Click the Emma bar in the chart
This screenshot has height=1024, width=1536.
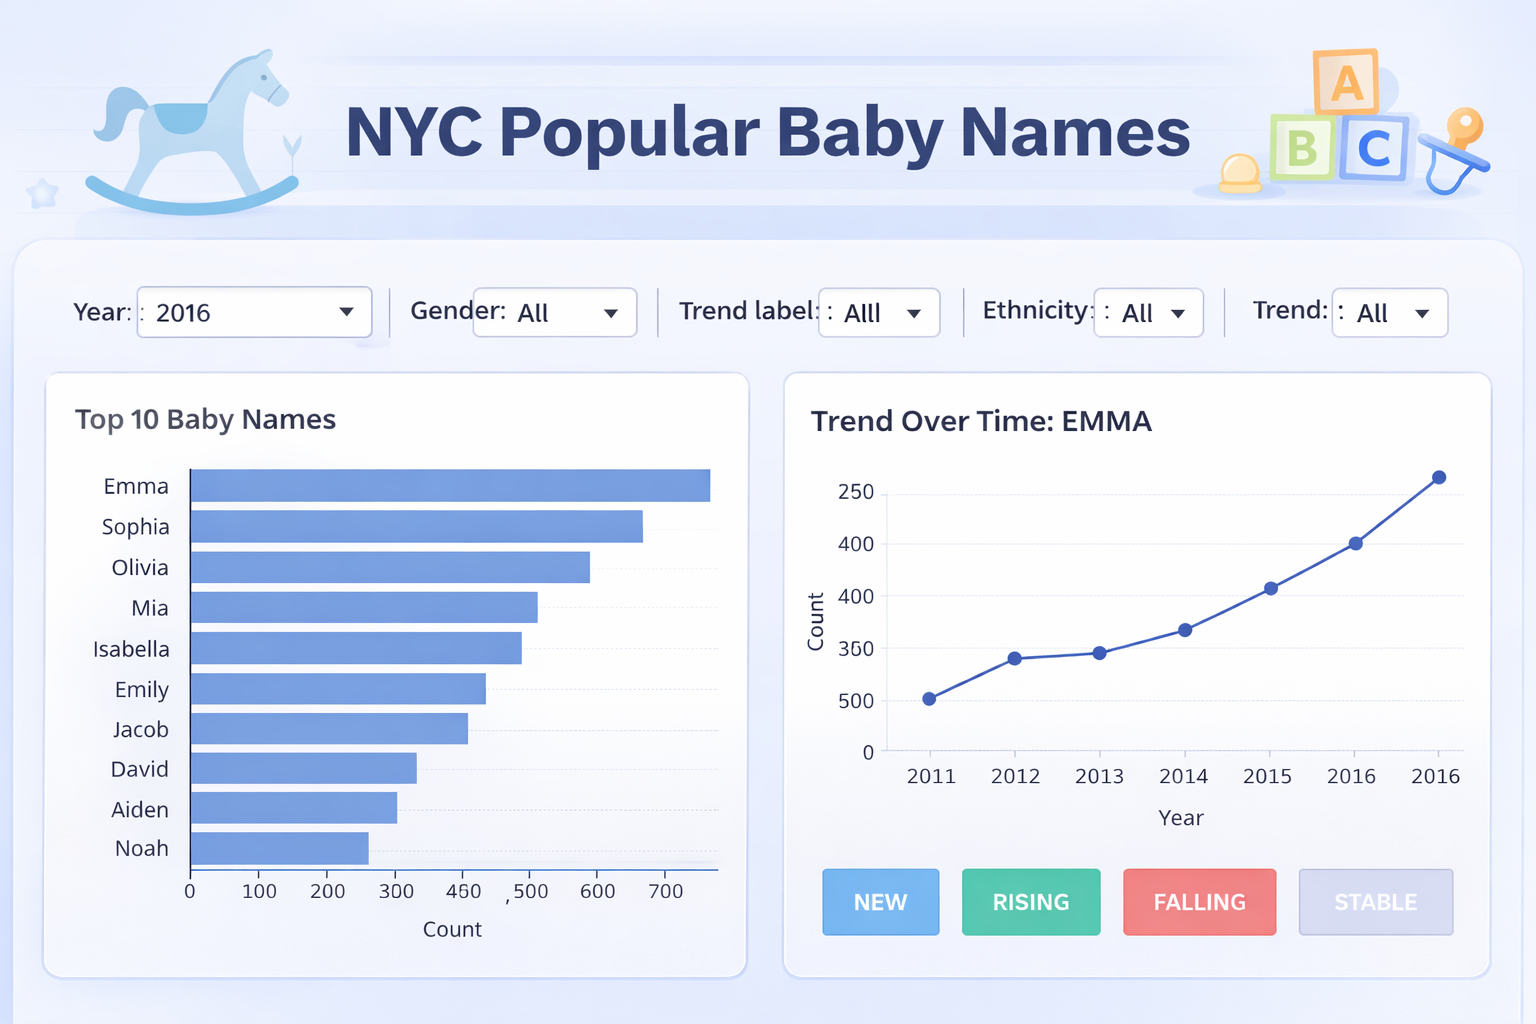[450, 485]
